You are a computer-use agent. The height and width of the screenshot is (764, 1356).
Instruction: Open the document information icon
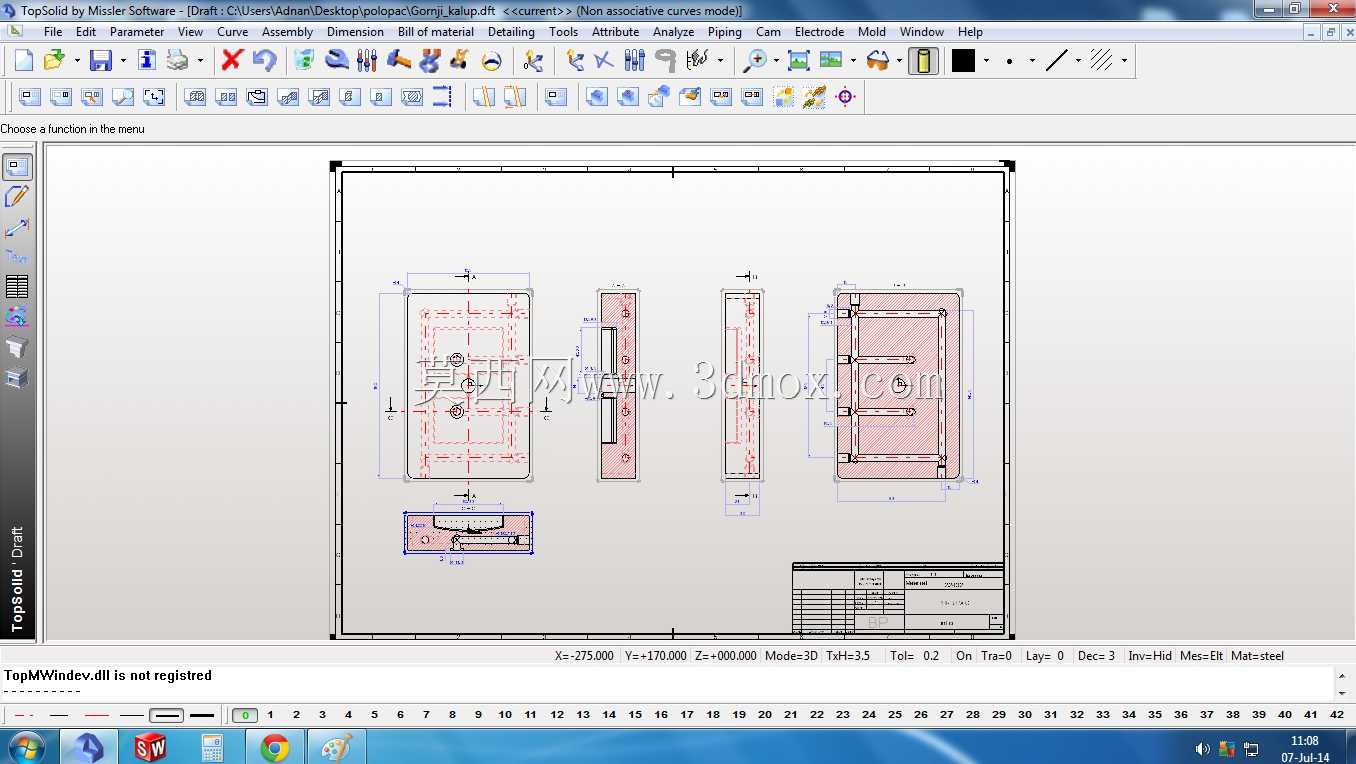point(147,61)
